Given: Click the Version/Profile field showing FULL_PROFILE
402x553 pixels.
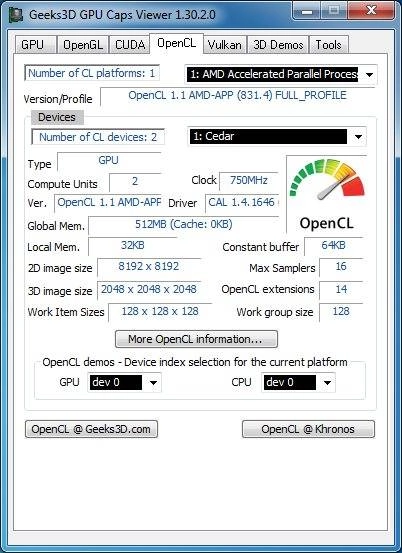Looking at the screenshot, I should coord(237,96).
